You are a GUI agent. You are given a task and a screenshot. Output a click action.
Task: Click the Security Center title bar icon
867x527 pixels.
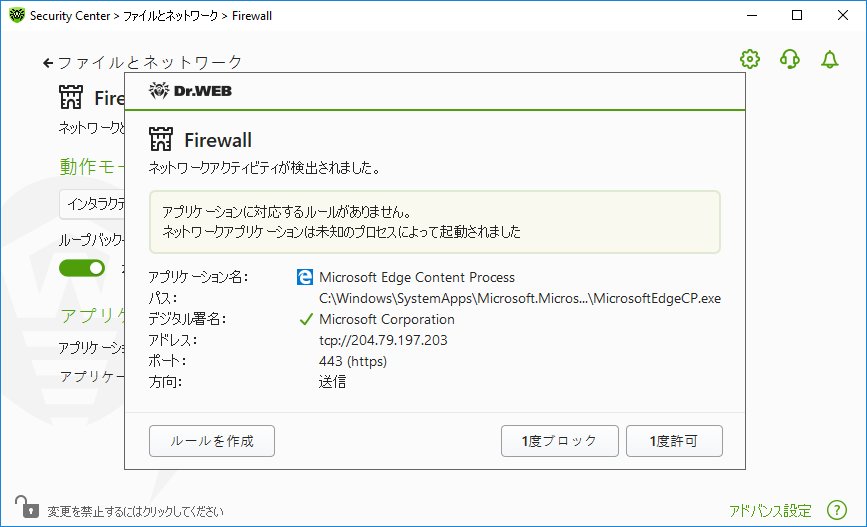coord(14,16)
